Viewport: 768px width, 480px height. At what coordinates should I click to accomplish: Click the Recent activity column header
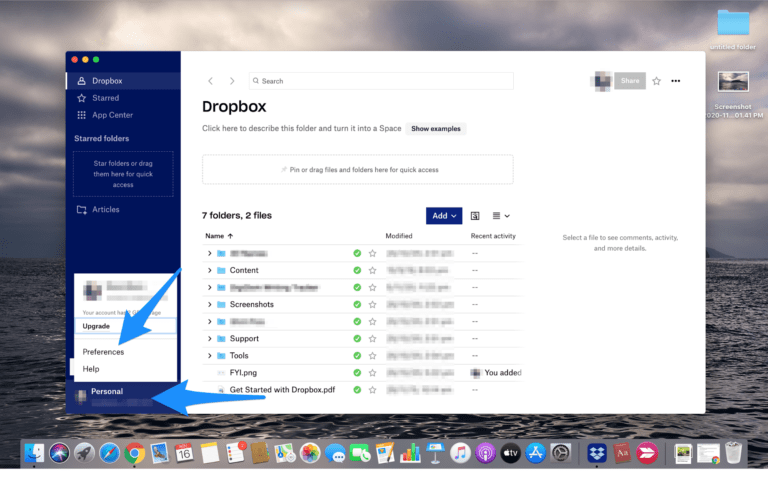pos(493,236)
